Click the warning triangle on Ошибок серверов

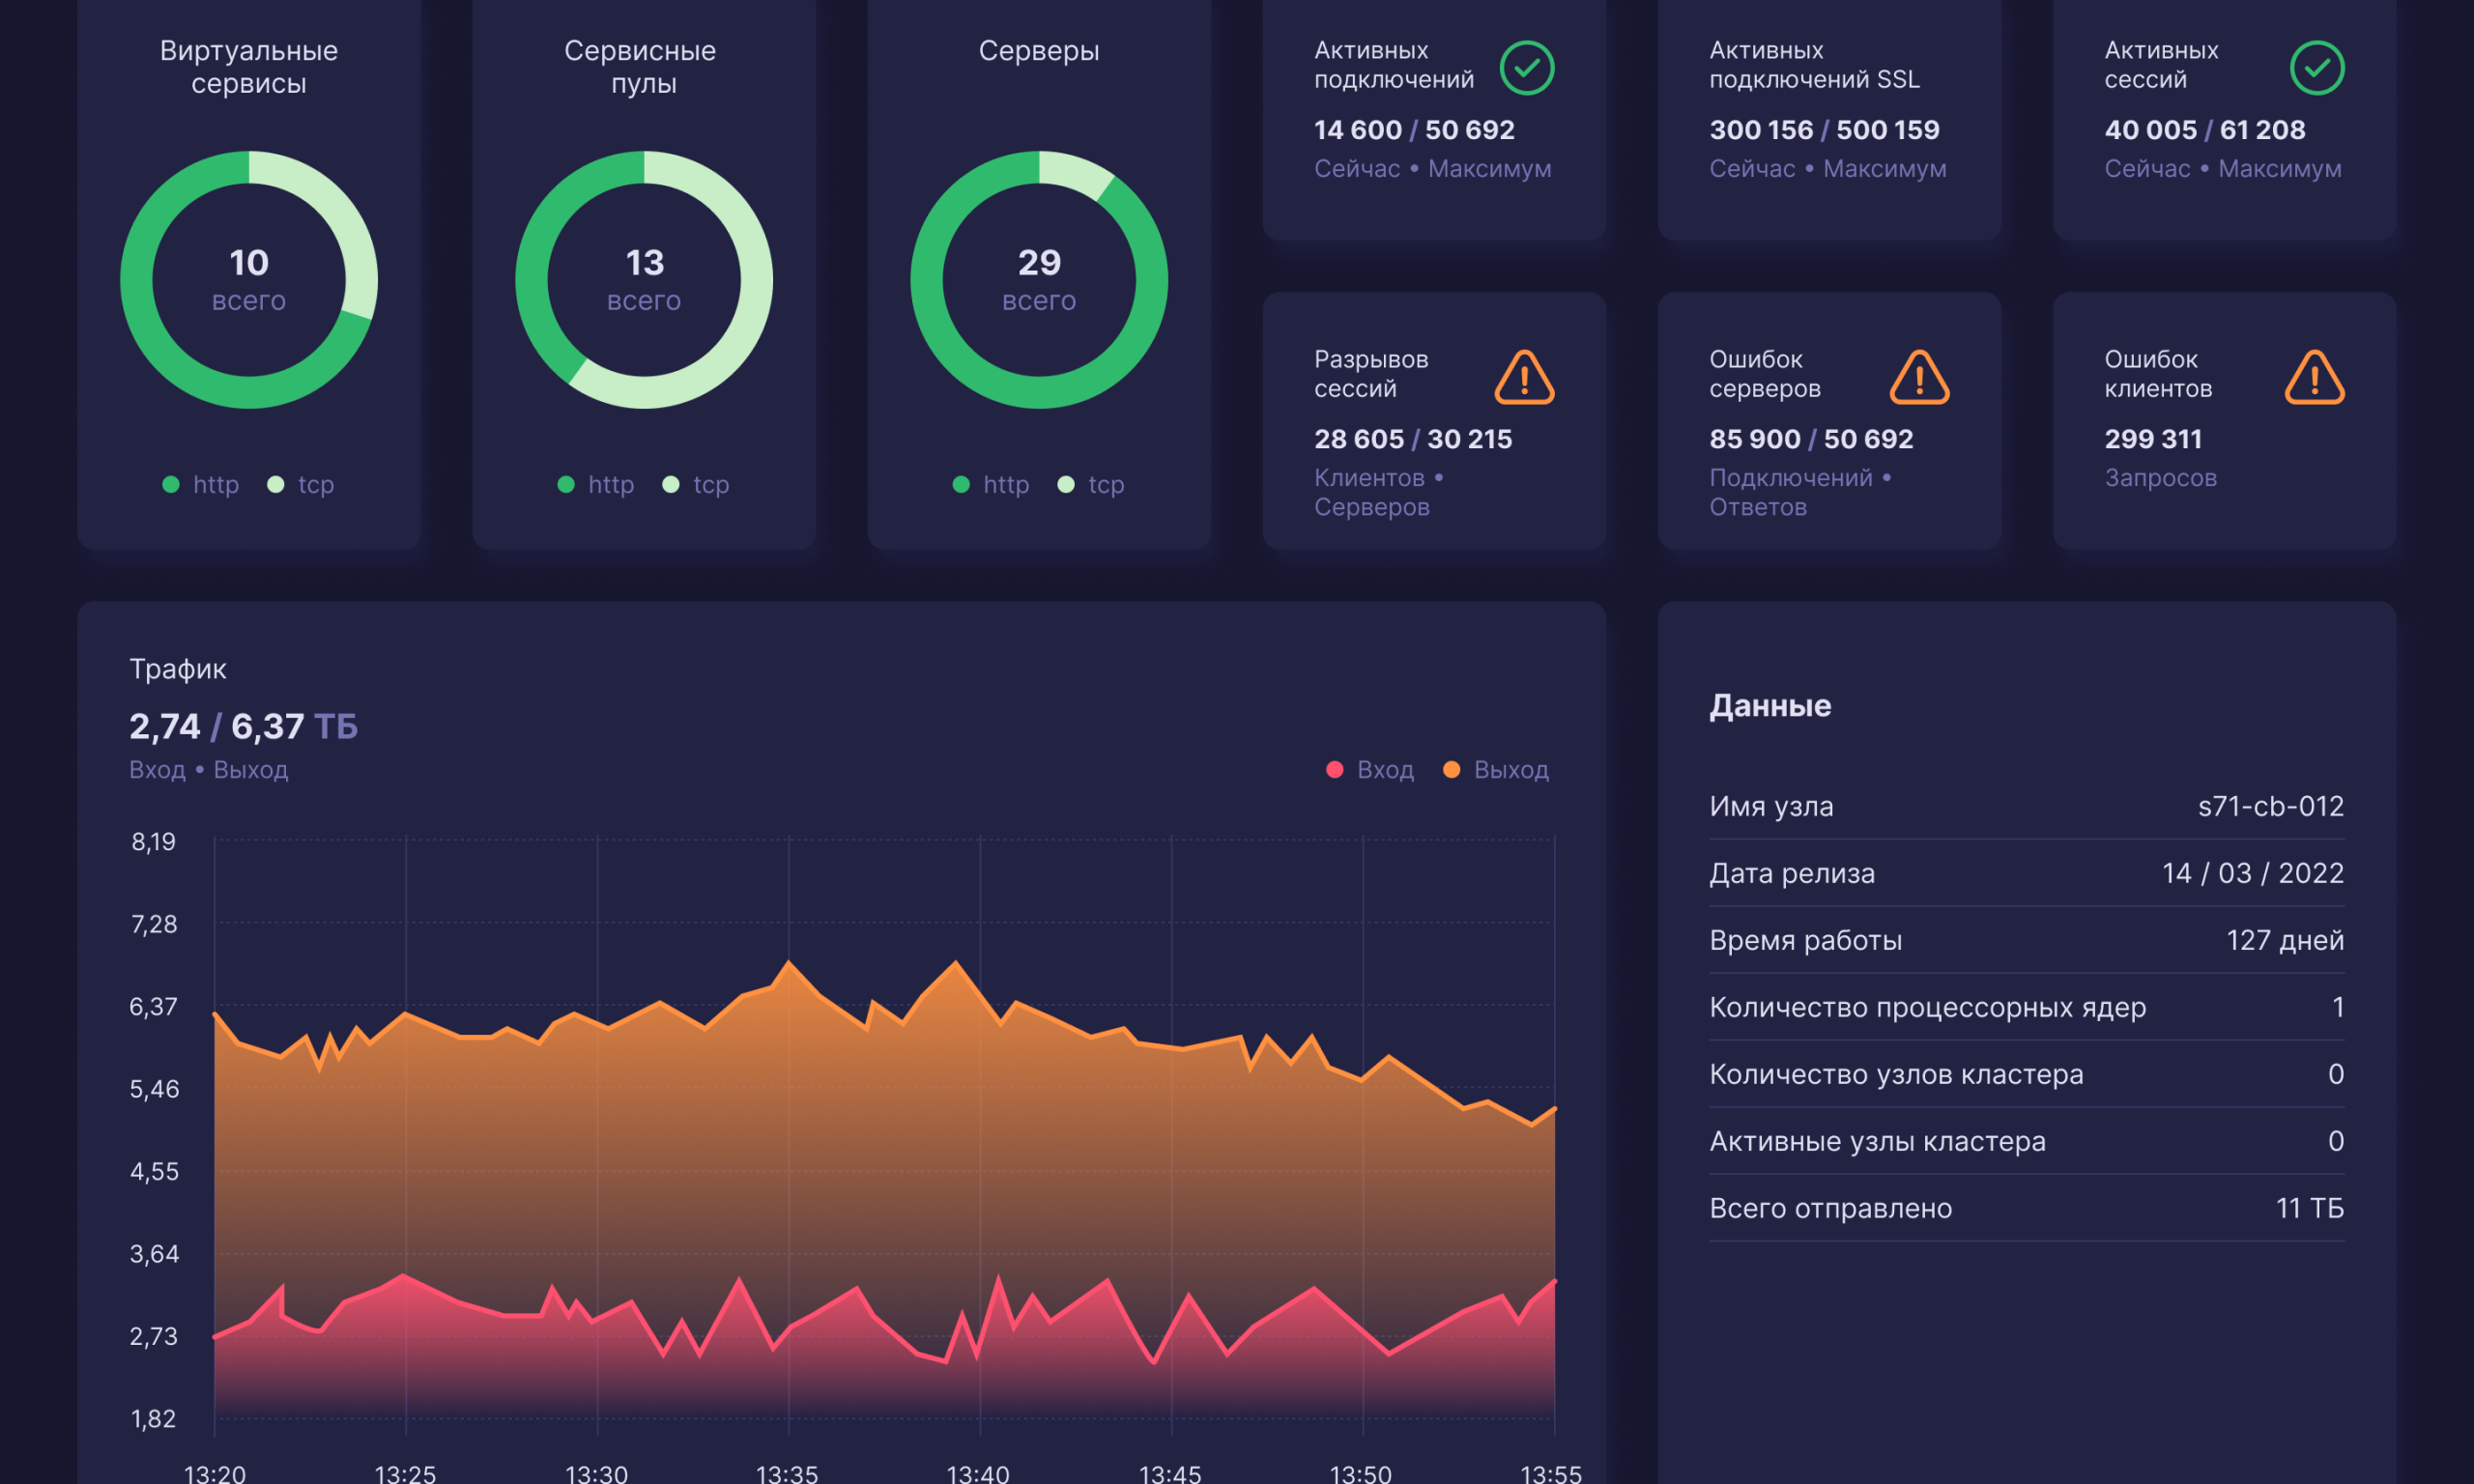(1919, 378)
